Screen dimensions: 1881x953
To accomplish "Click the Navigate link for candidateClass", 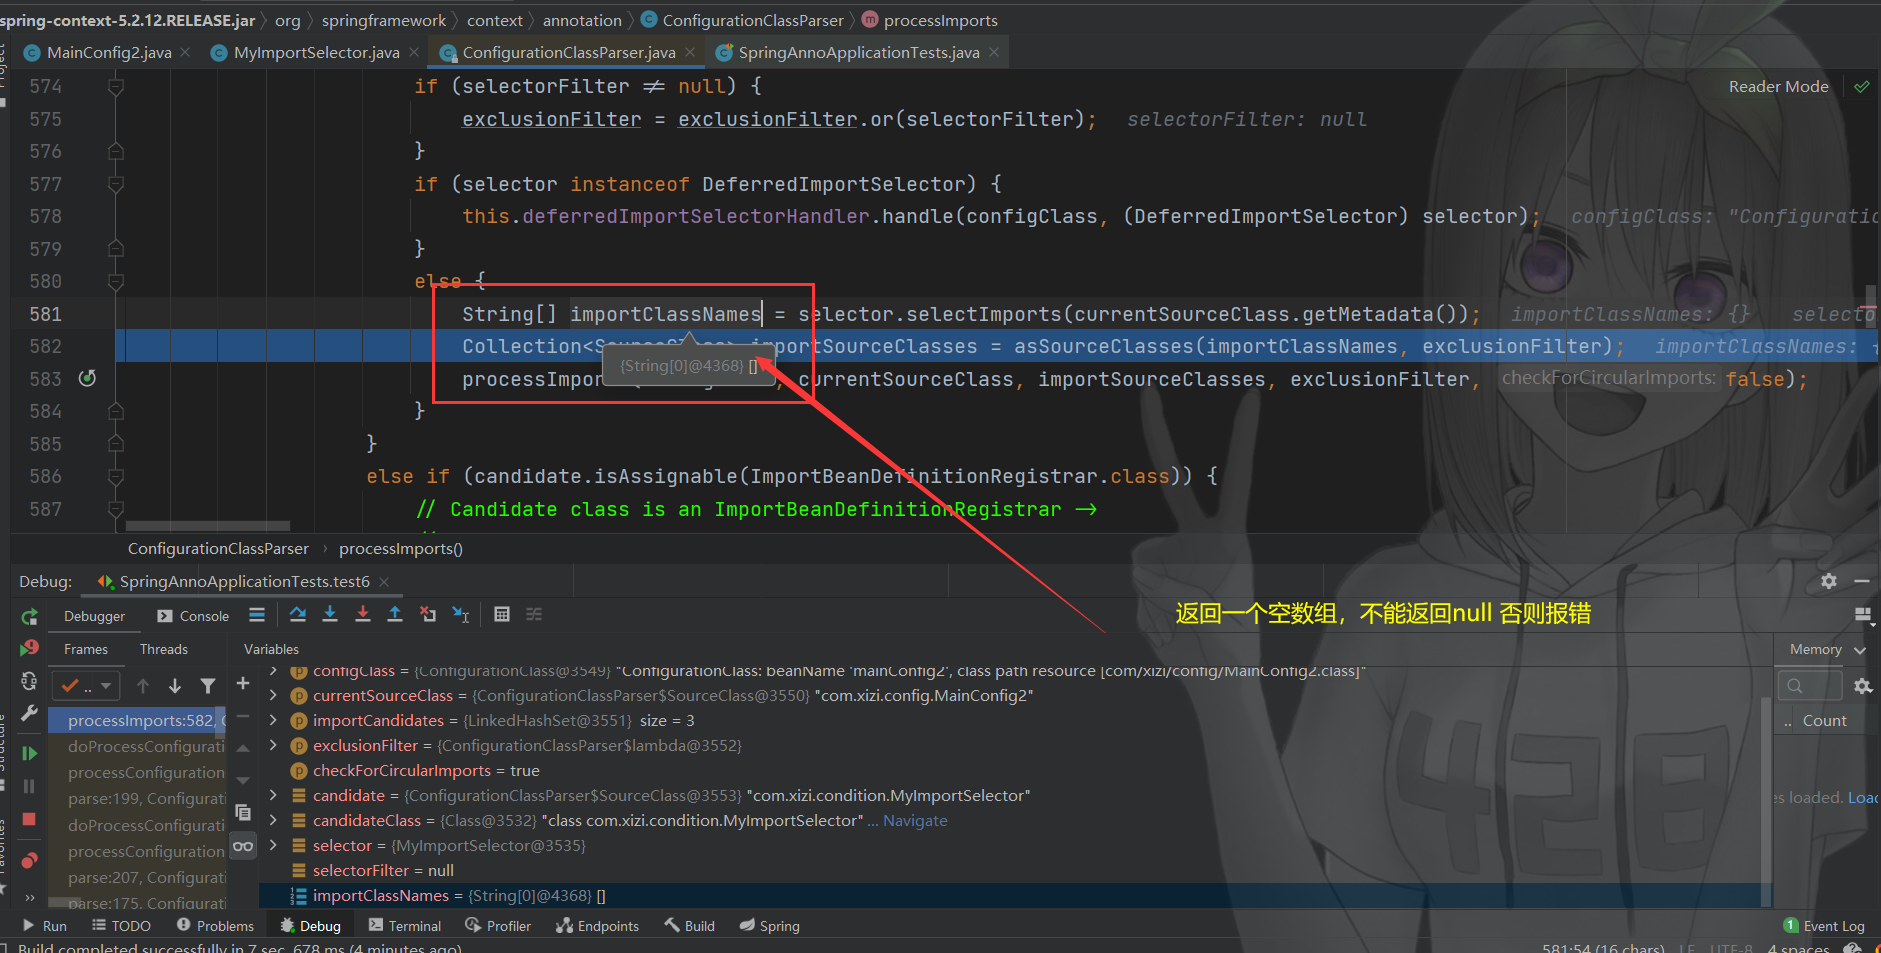I will click(915, 820).
